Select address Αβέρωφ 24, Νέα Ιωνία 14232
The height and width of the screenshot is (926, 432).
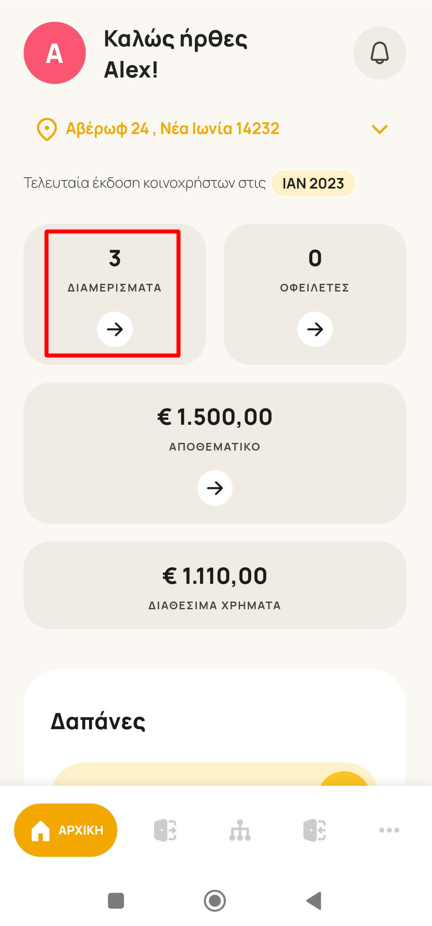tap(172, 128)
